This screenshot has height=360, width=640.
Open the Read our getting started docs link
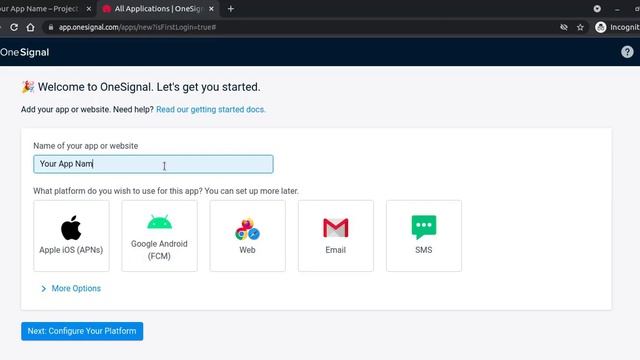click(x=211, y=109)
